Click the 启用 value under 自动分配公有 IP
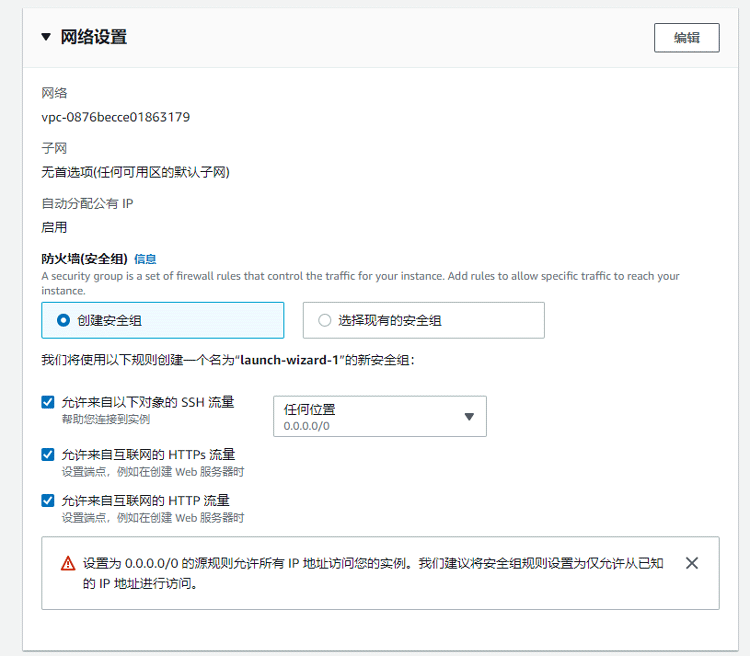Viewport: 750px width, 656px height. 54,227
